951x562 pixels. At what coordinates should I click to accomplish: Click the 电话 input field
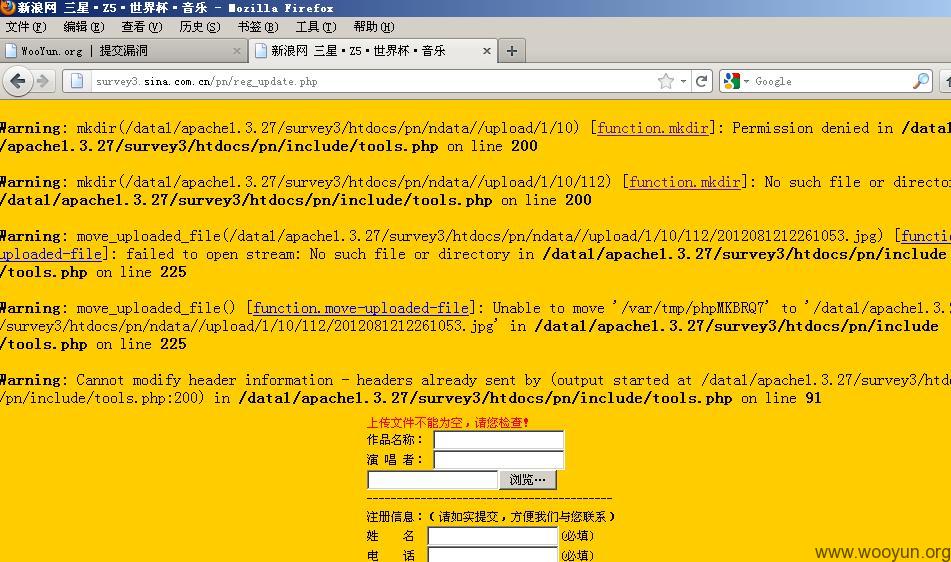(492, 554)
